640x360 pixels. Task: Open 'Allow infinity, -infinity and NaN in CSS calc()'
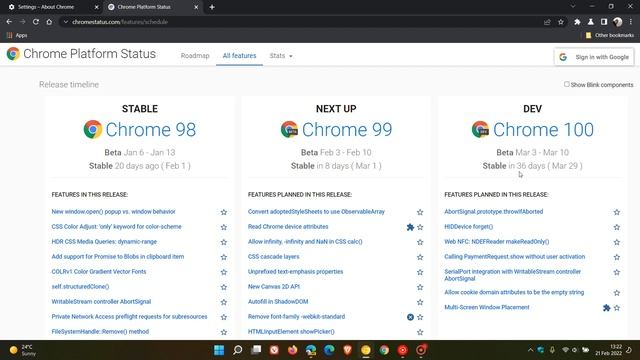[305, 241]
